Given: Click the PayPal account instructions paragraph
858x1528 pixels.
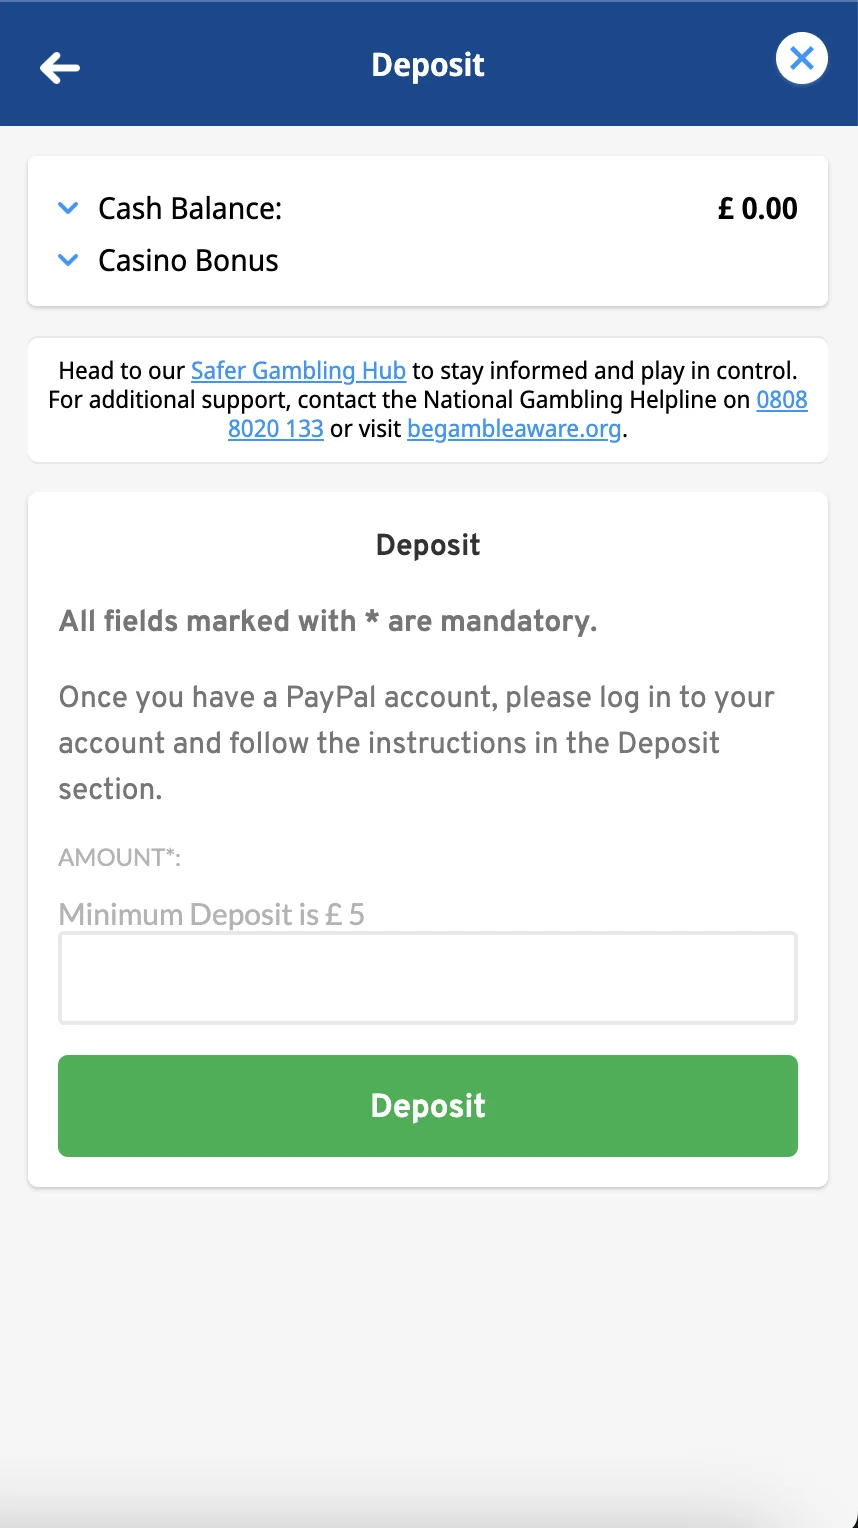Looking at the screenshot, I should click(416, 743).
